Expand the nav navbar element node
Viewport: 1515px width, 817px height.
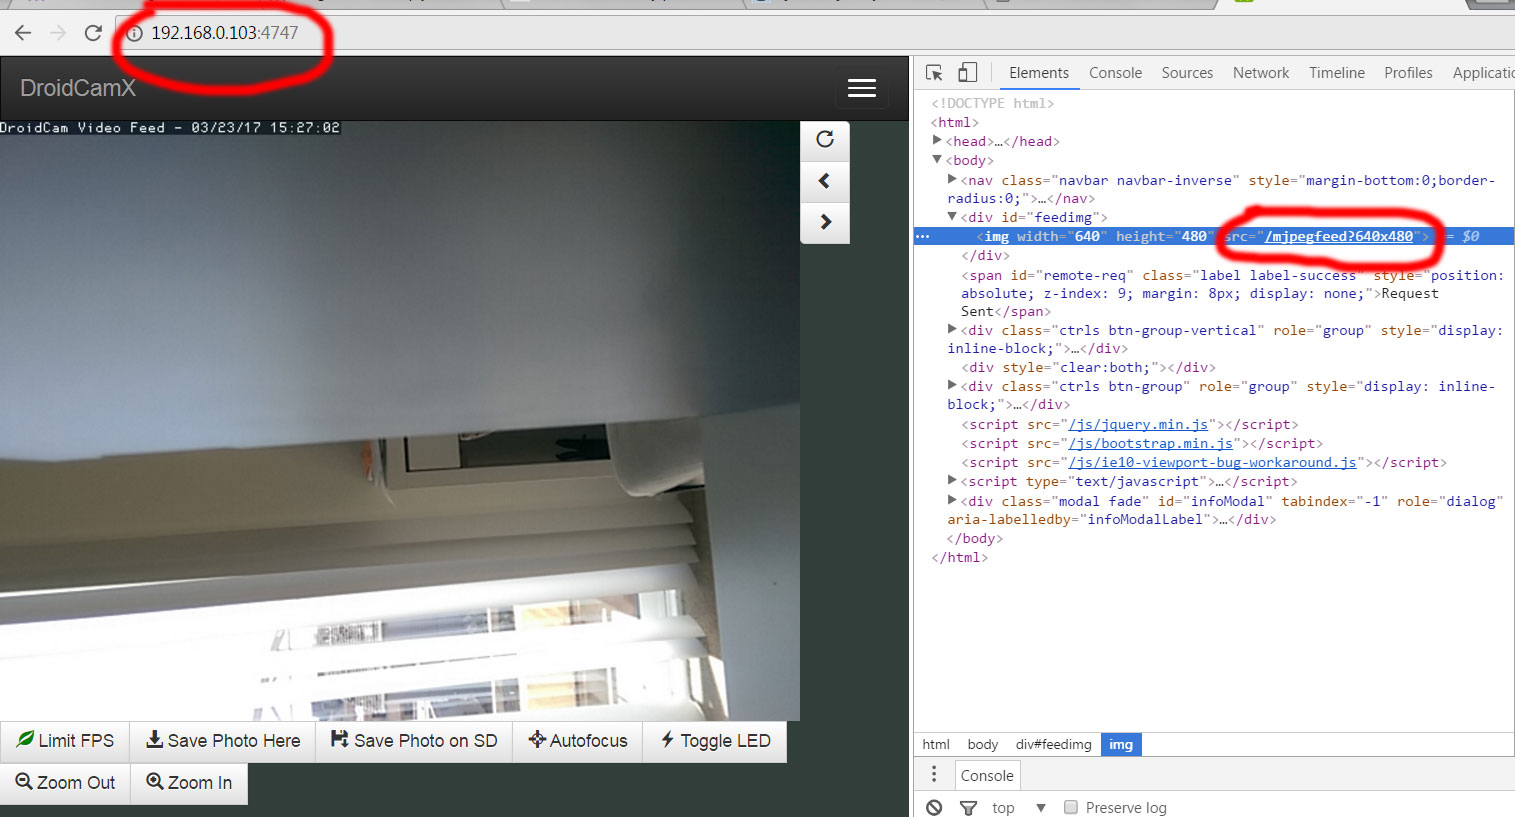952,180
